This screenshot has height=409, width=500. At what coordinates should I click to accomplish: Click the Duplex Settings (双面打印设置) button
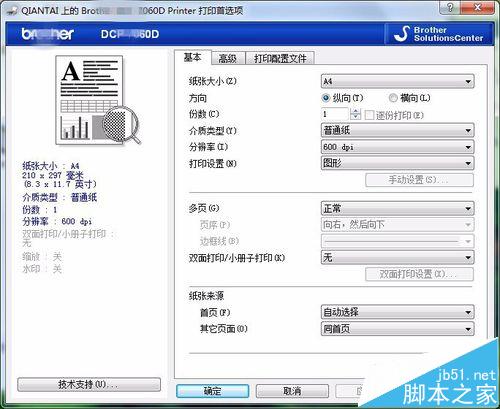[419, 274]
